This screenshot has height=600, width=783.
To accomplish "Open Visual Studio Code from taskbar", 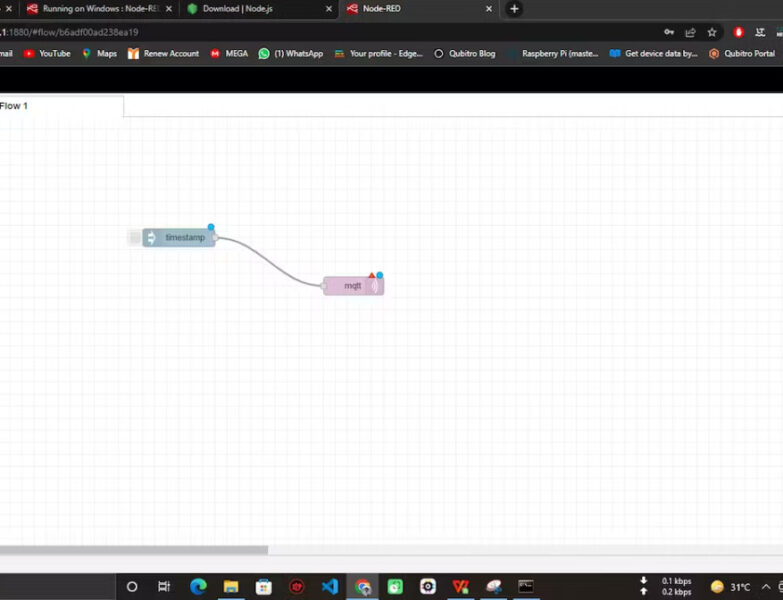I will pos(330,587).
